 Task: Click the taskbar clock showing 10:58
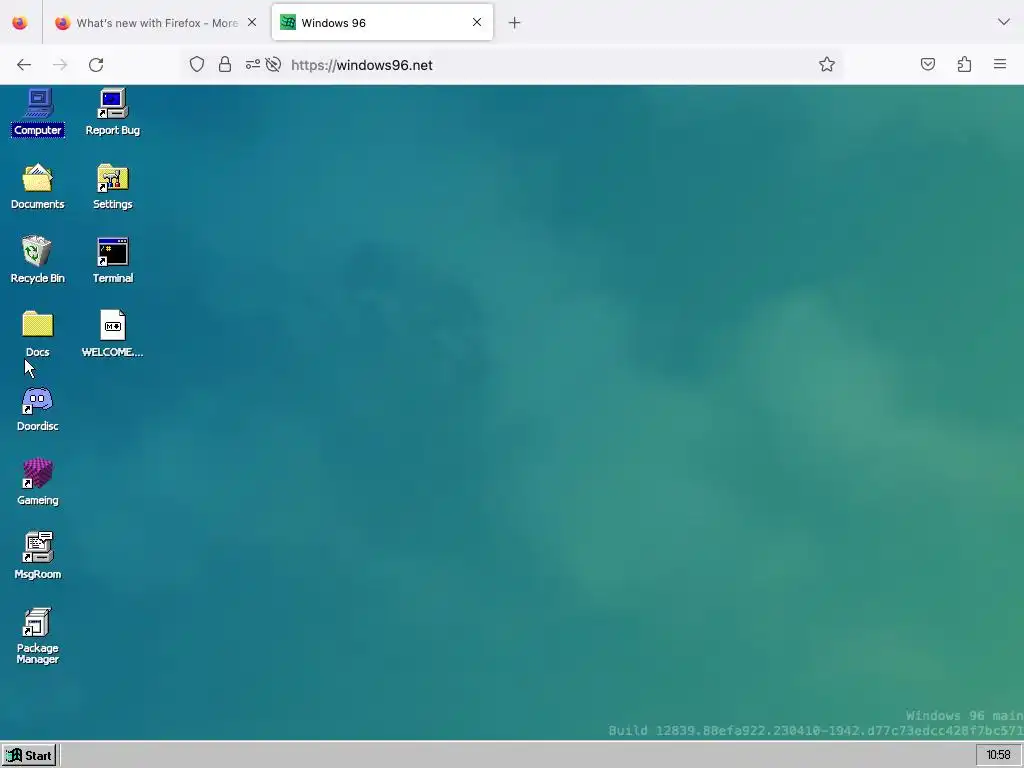[998, 755]
